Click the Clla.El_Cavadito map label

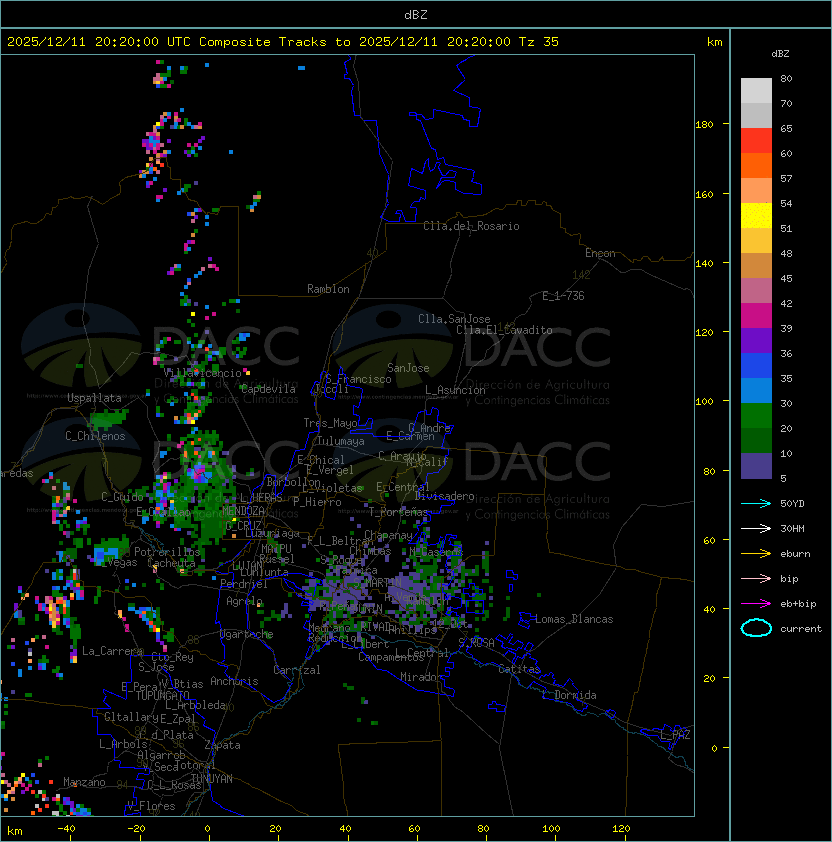tap(504, 330)
